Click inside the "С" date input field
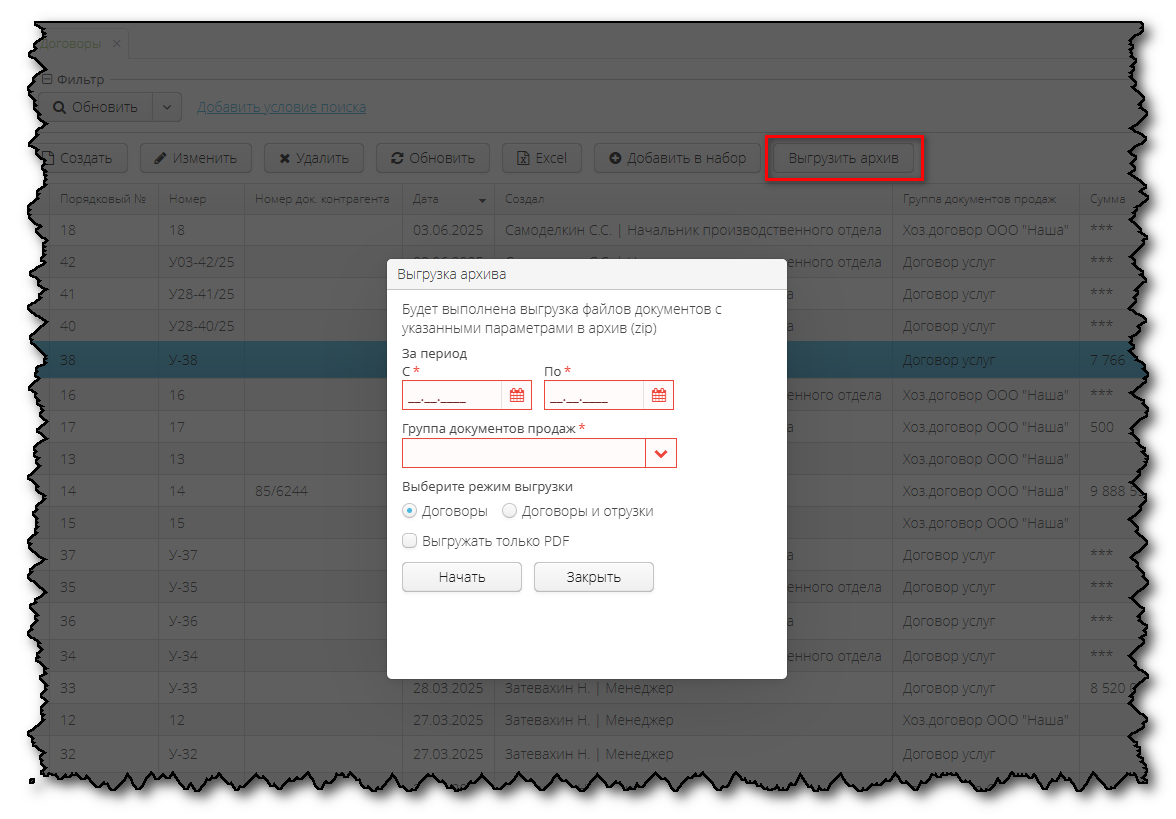1176x819 pixels. point(450,394)
